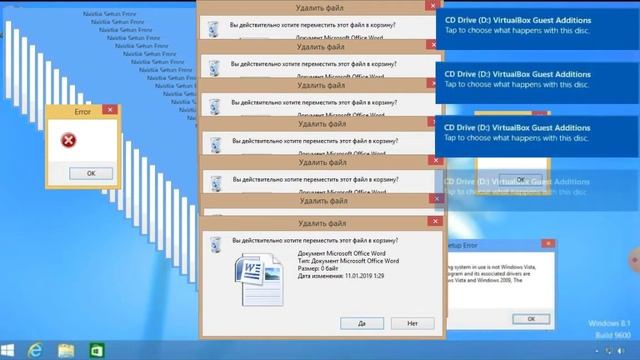The width and height of the screenshot is (640, 360).
Task: Click the front Удалить файл title bar
Action: point(322,223)
